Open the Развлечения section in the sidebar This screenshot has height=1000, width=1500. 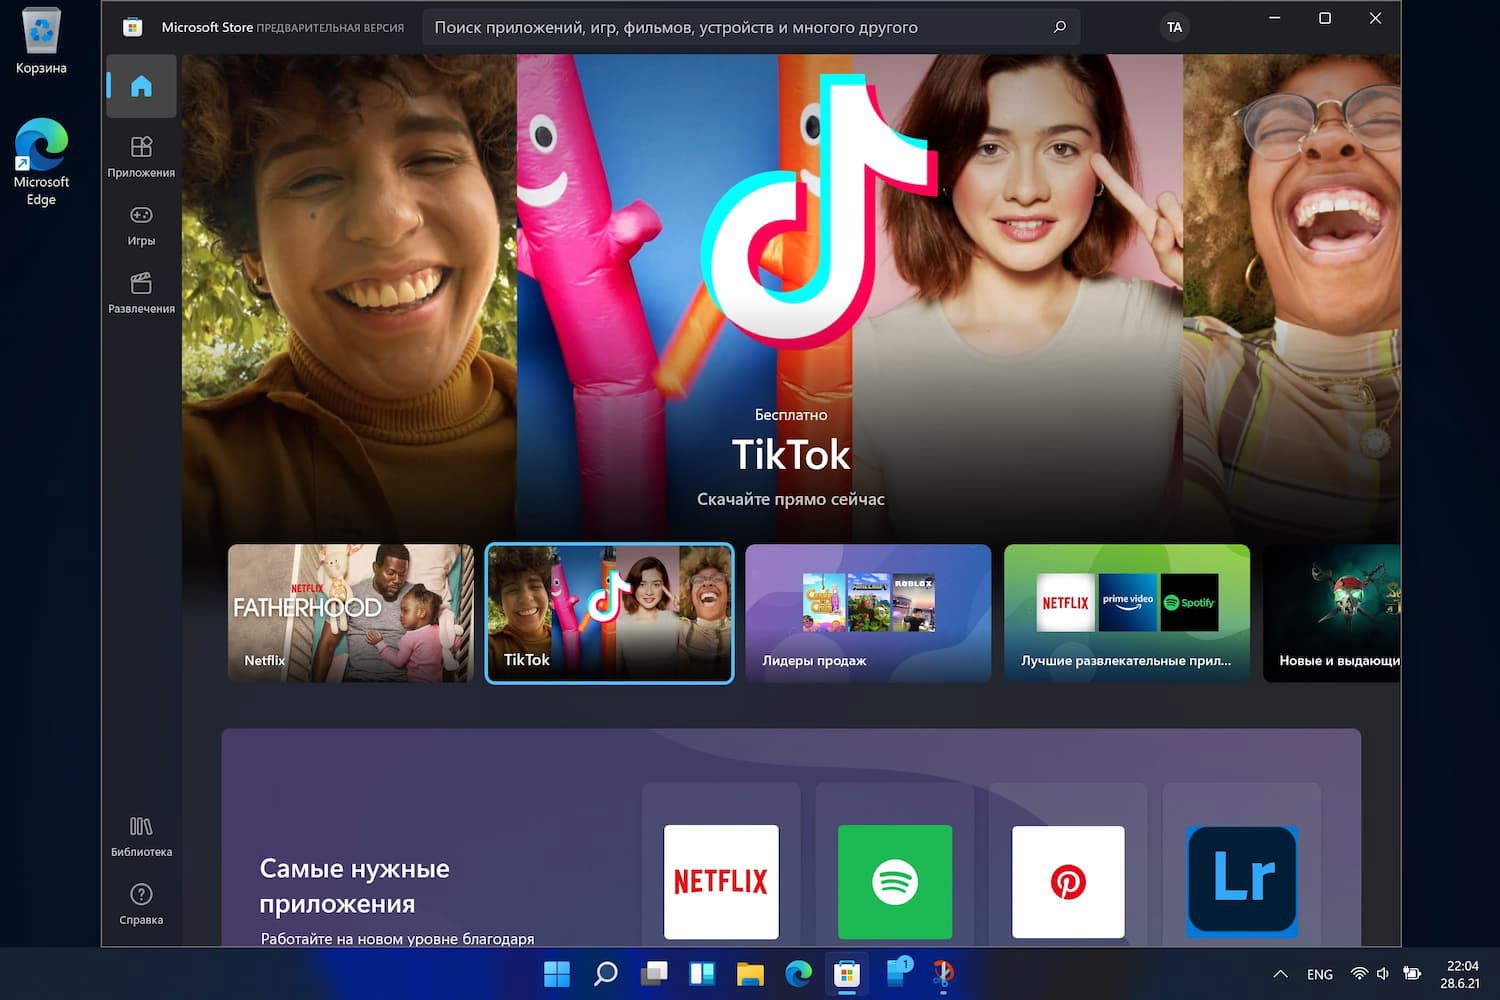pyautogui.click(x=141, y=293)
